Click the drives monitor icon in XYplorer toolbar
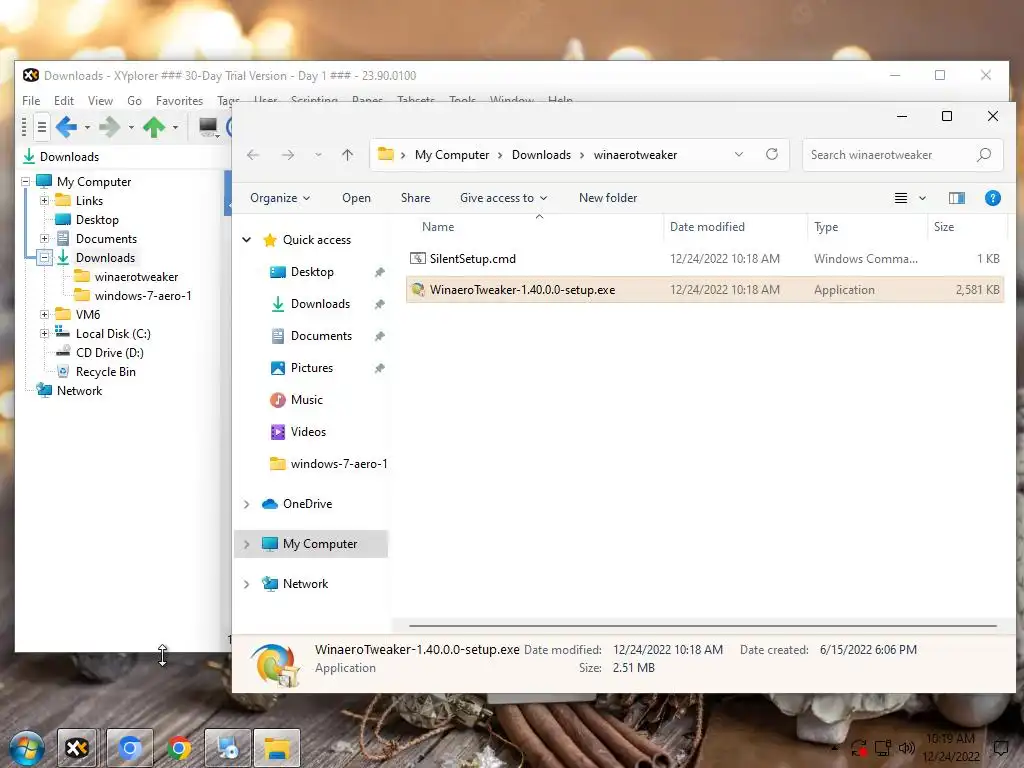Screen dimensions: 1024x768 pyautogui.click(x=208, y=126)
